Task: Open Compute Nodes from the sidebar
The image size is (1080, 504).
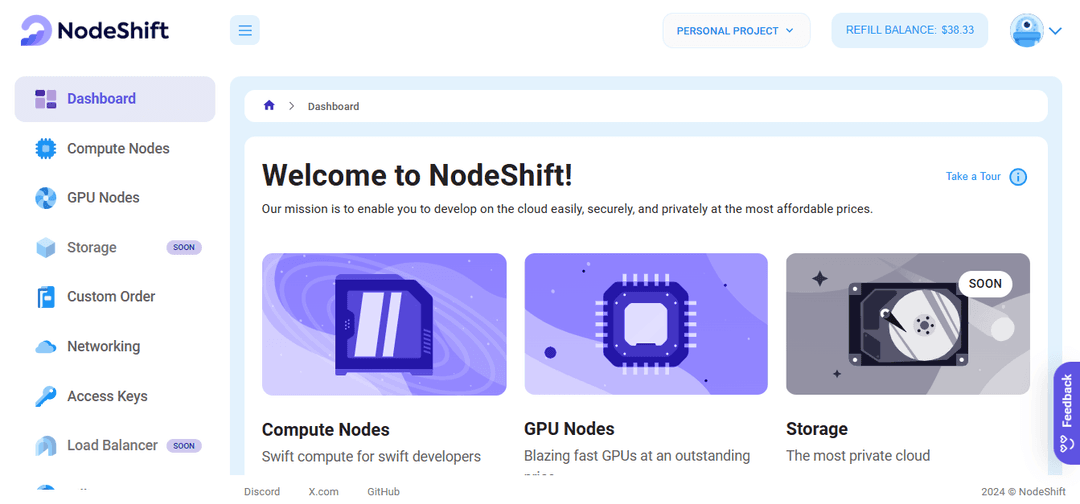Action: 118,148
